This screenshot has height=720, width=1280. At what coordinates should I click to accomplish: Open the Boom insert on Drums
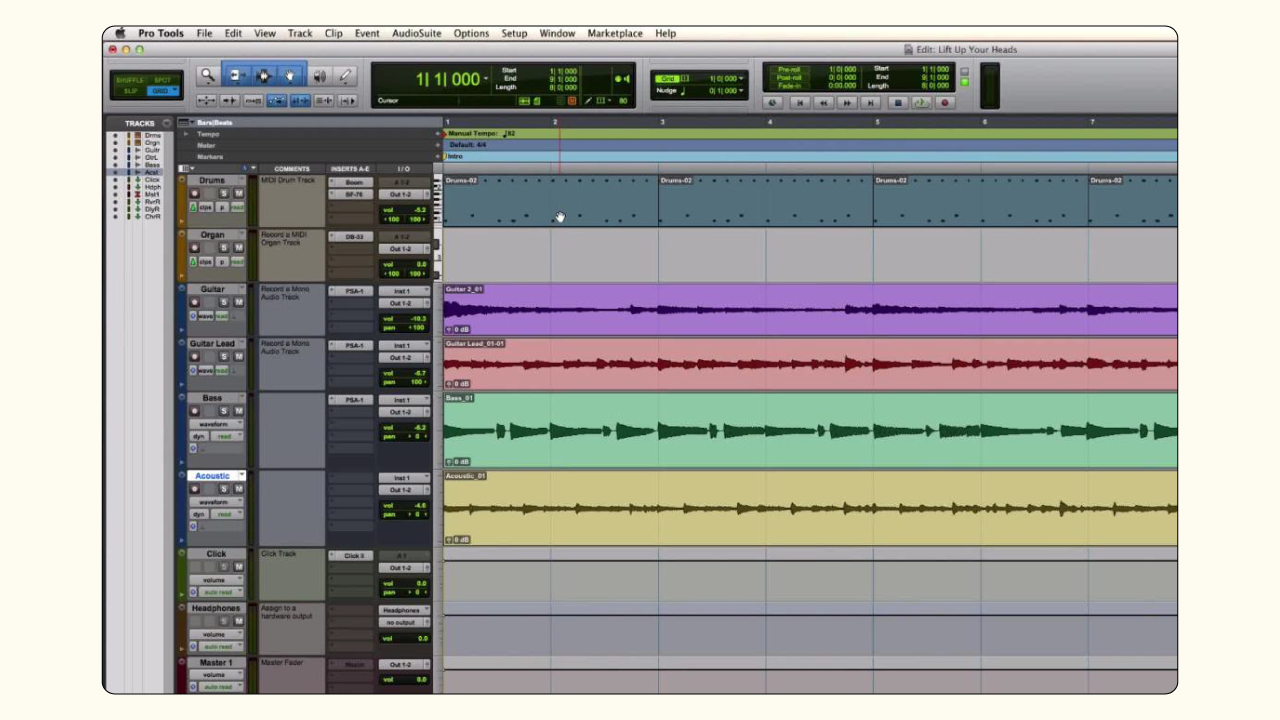click(x=352, y=183)
